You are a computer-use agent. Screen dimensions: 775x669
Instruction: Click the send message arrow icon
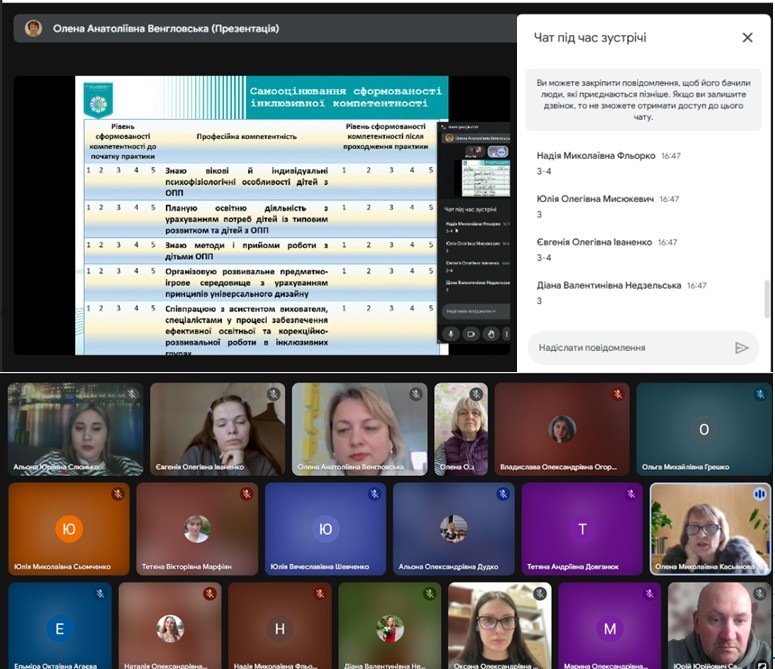[741, 348]
